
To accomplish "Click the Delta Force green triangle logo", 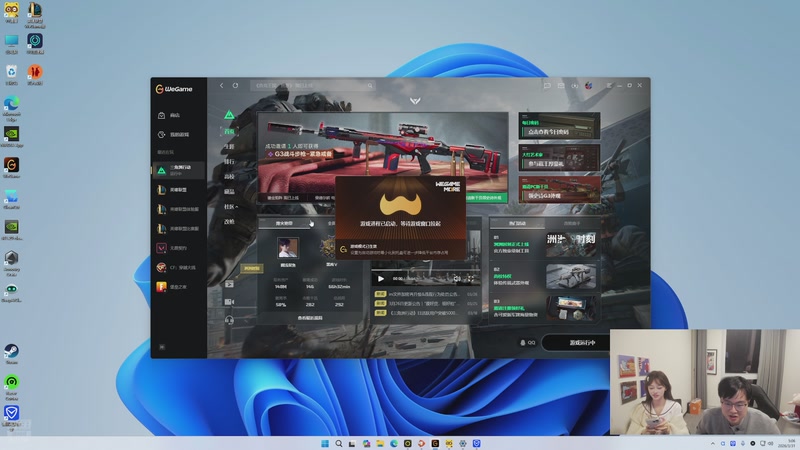I will pos(230,115).
